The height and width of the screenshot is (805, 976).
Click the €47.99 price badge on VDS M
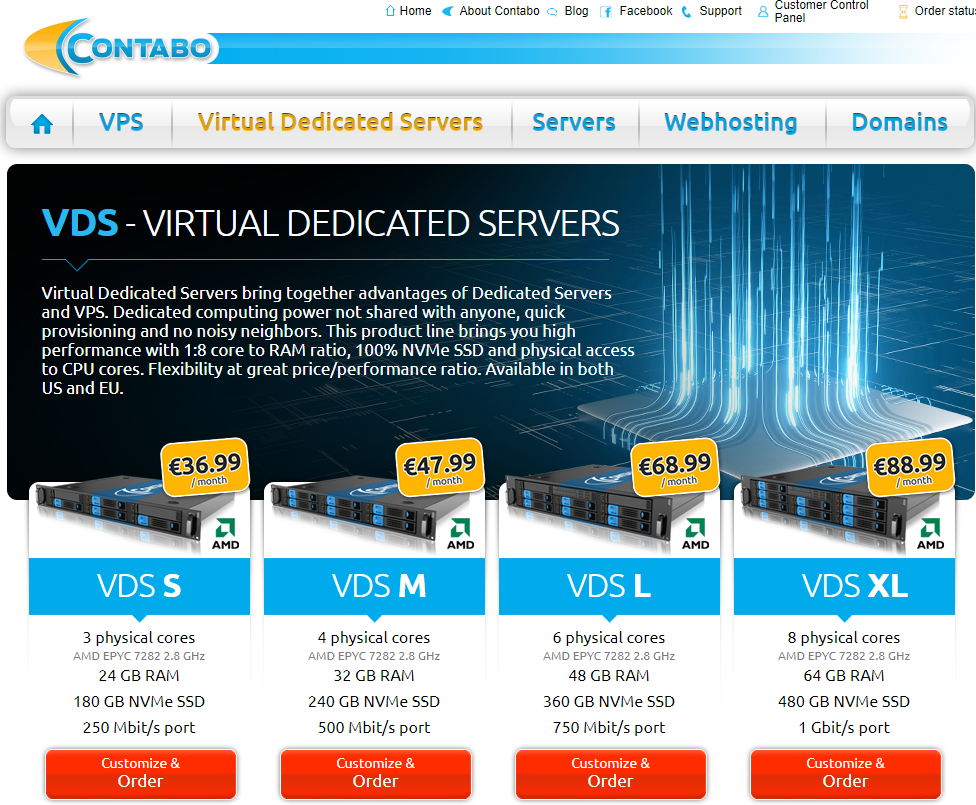(440, 466)
